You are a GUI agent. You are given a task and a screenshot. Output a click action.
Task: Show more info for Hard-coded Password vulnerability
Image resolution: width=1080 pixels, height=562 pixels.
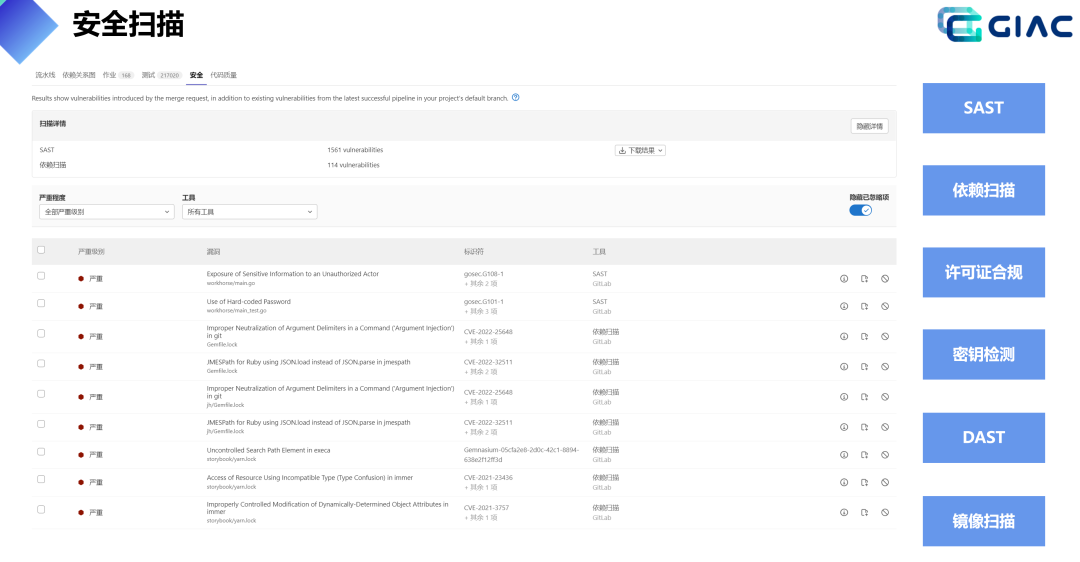[844, 306]
